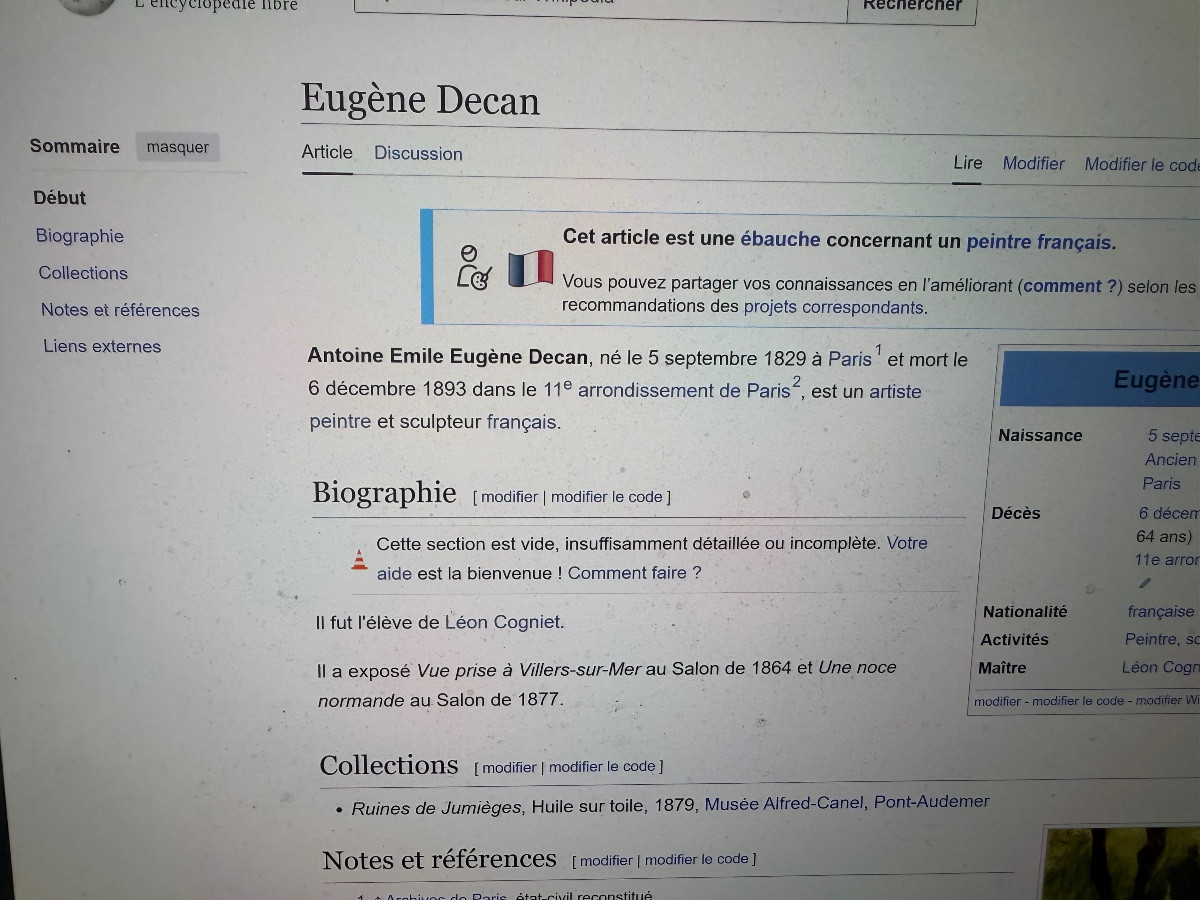Click modifier le code at the infobox footer
Viewport: 1200px width, 900px height.
[1079, 701]
